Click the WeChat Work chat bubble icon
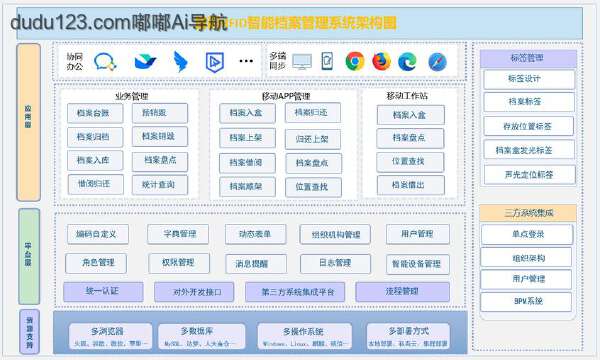This screenshot has width=600, height=360. 105,62
